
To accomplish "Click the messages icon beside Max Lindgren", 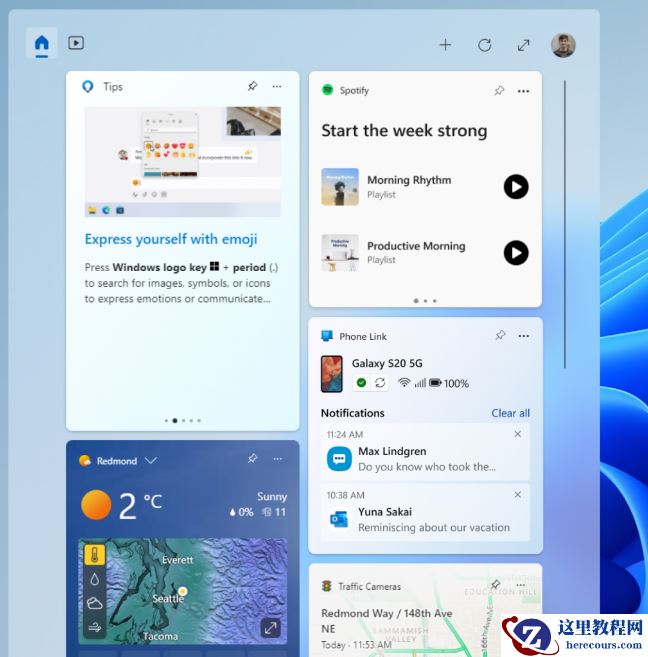I will point(339,459).
